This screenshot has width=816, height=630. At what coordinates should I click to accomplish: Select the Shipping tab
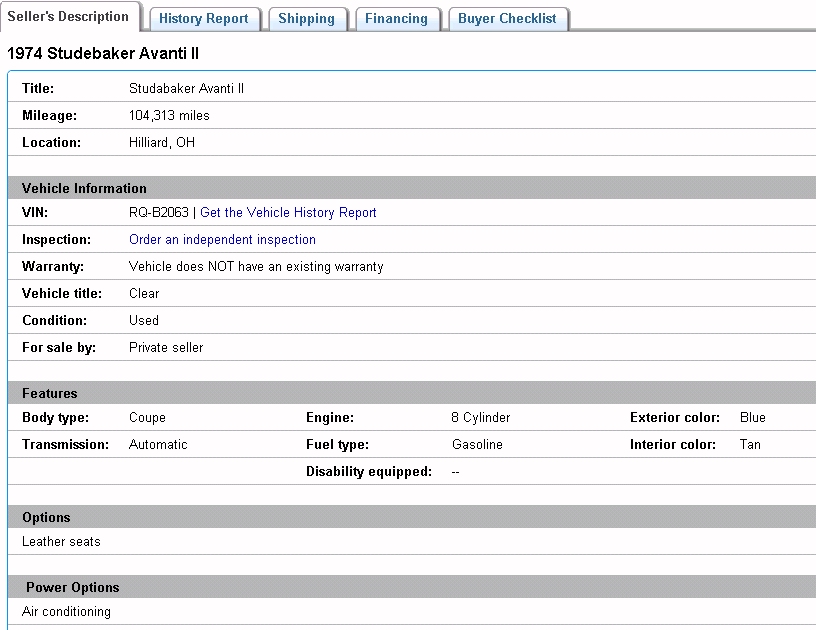tap(306, 18)
